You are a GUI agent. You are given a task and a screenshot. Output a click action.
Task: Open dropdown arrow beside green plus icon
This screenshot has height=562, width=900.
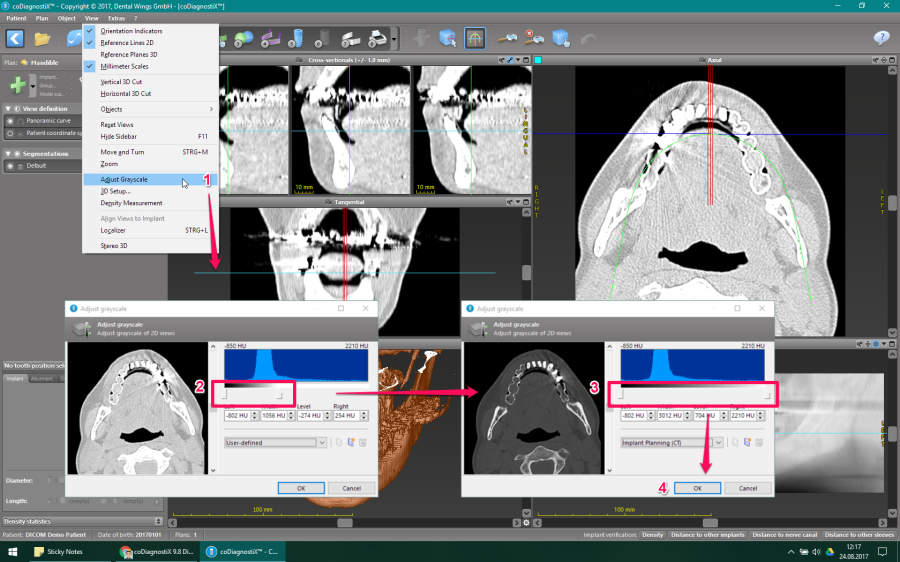click(33, 86)
